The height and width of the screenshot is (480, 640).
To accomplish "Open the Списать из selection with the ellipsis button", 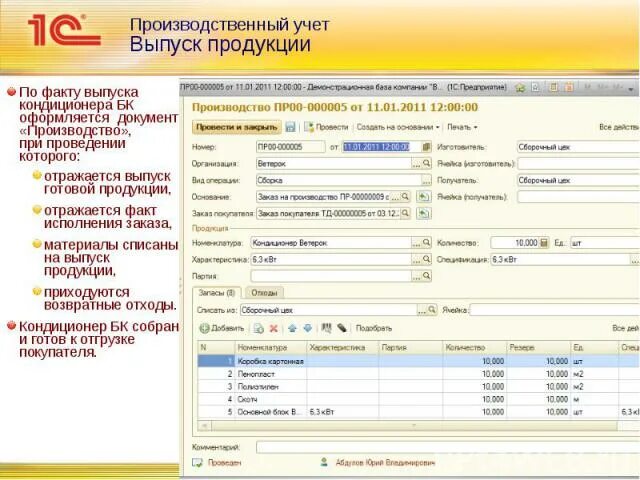I will click(x=422, y=310).
